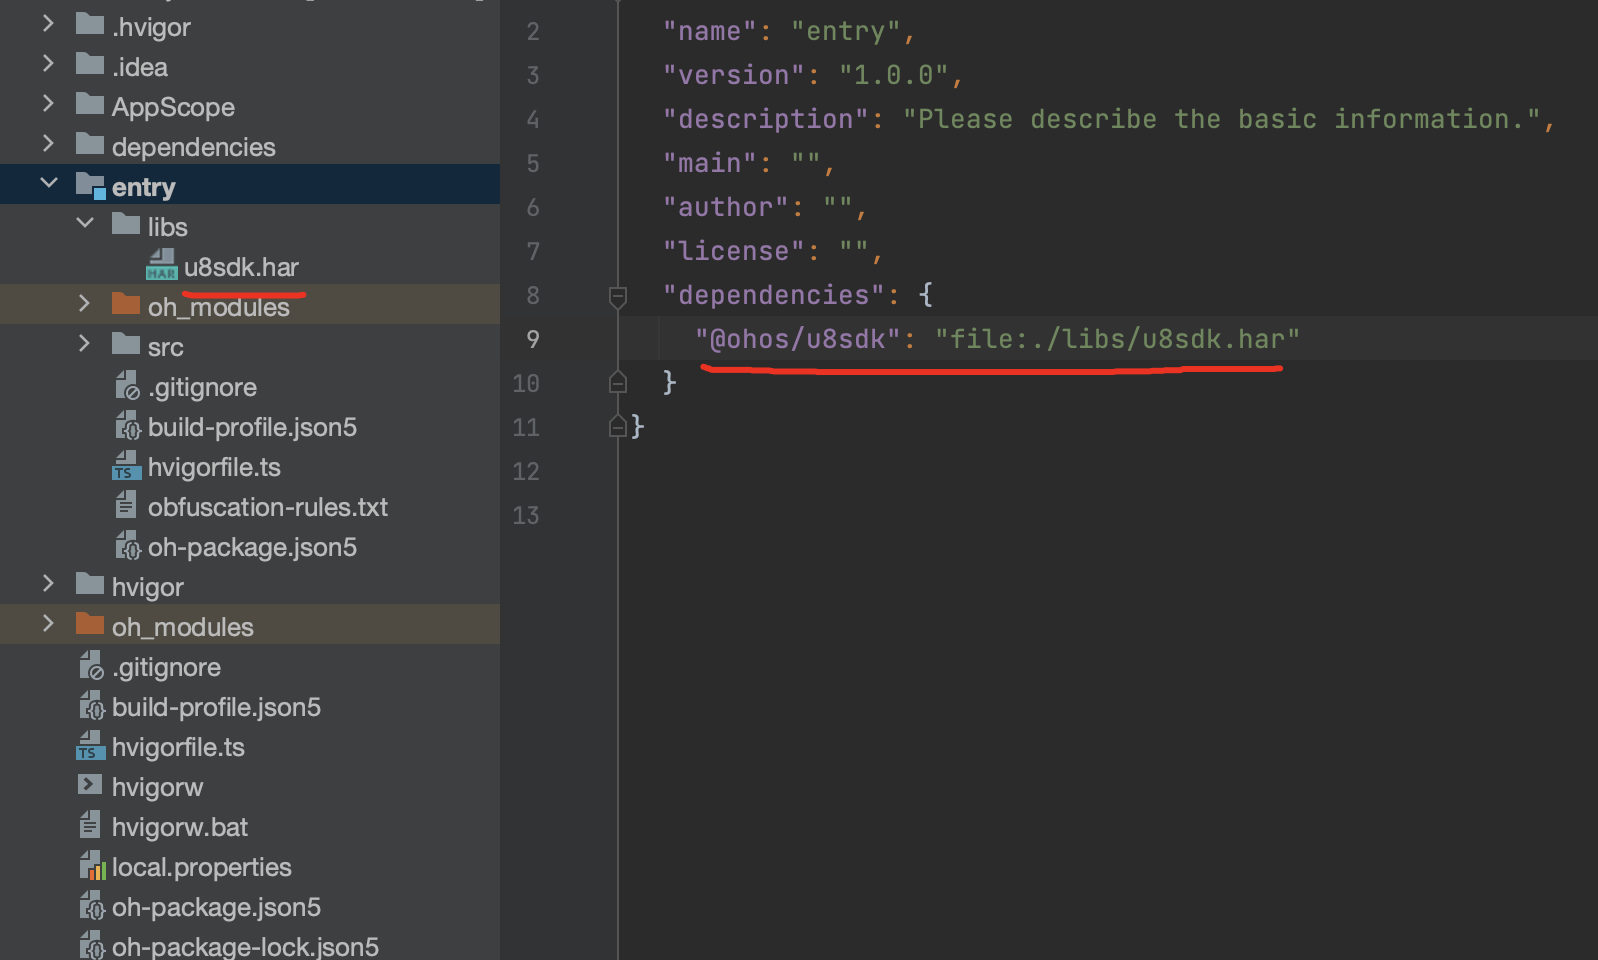Click the root orange oh_modules folder icon
This screenshot has height=960, width=1598.
[90, 624]
